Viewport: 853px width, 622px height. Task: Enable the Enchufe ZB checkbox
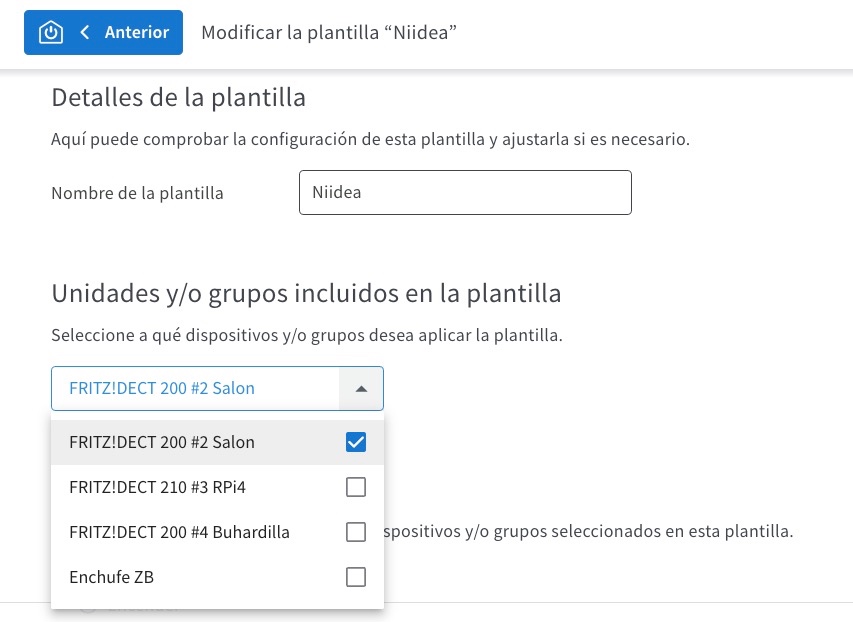(356, 577)
